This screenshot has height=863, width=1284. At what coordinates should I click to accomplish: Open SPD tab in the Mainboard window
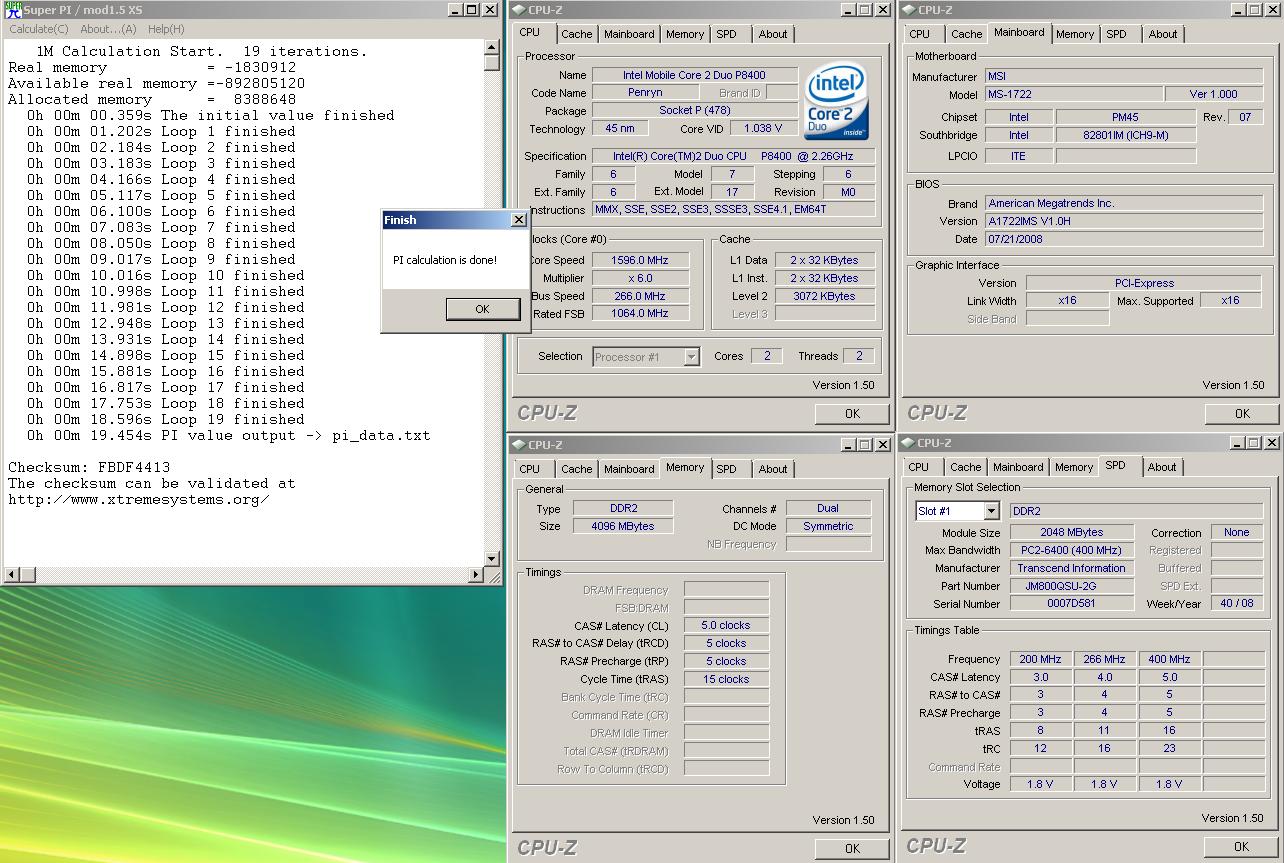[x=1117, y=34]
